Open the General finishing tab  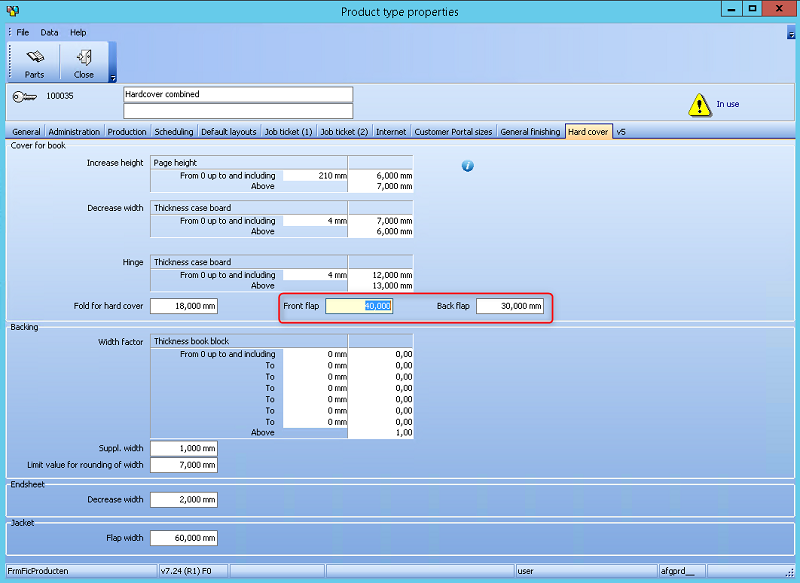530,132
